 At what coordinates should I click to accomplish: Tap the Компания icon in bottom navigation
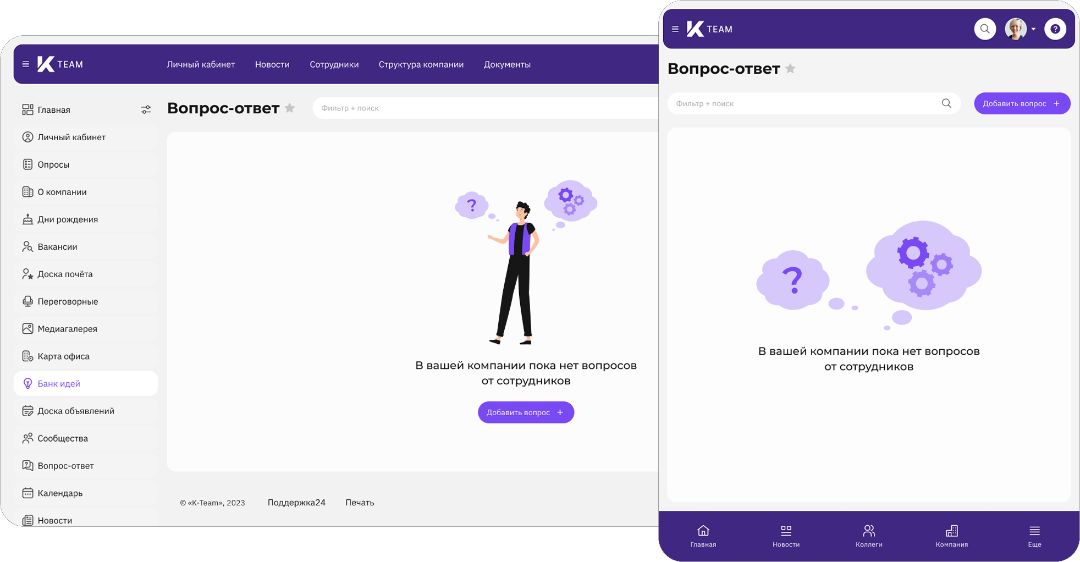click(952, 530)
